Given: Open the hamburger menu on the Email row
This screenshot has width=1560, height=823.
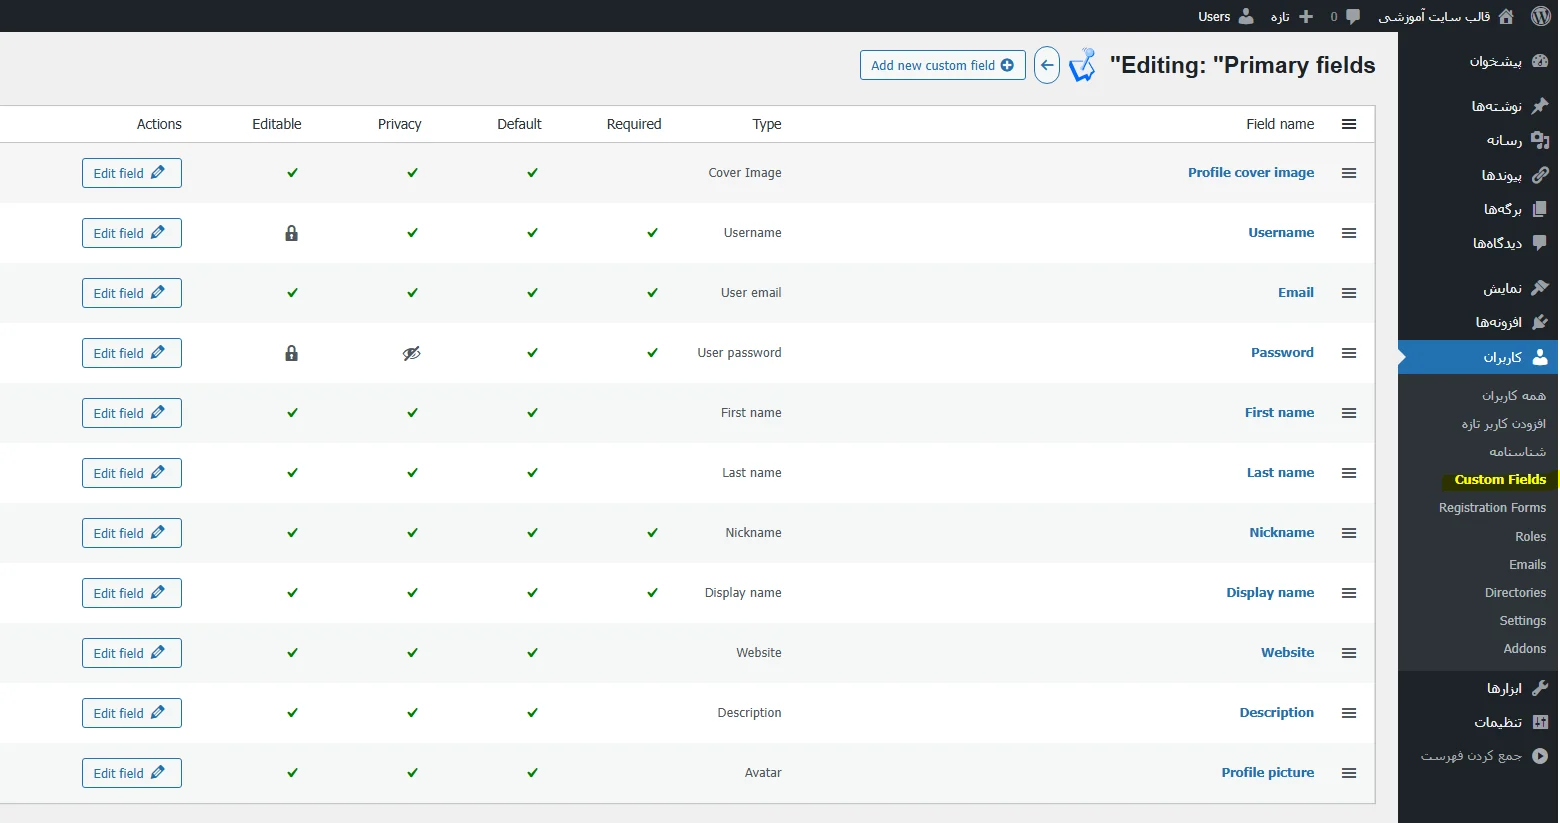Looking at the screenshot, I should click(1349, 293).
